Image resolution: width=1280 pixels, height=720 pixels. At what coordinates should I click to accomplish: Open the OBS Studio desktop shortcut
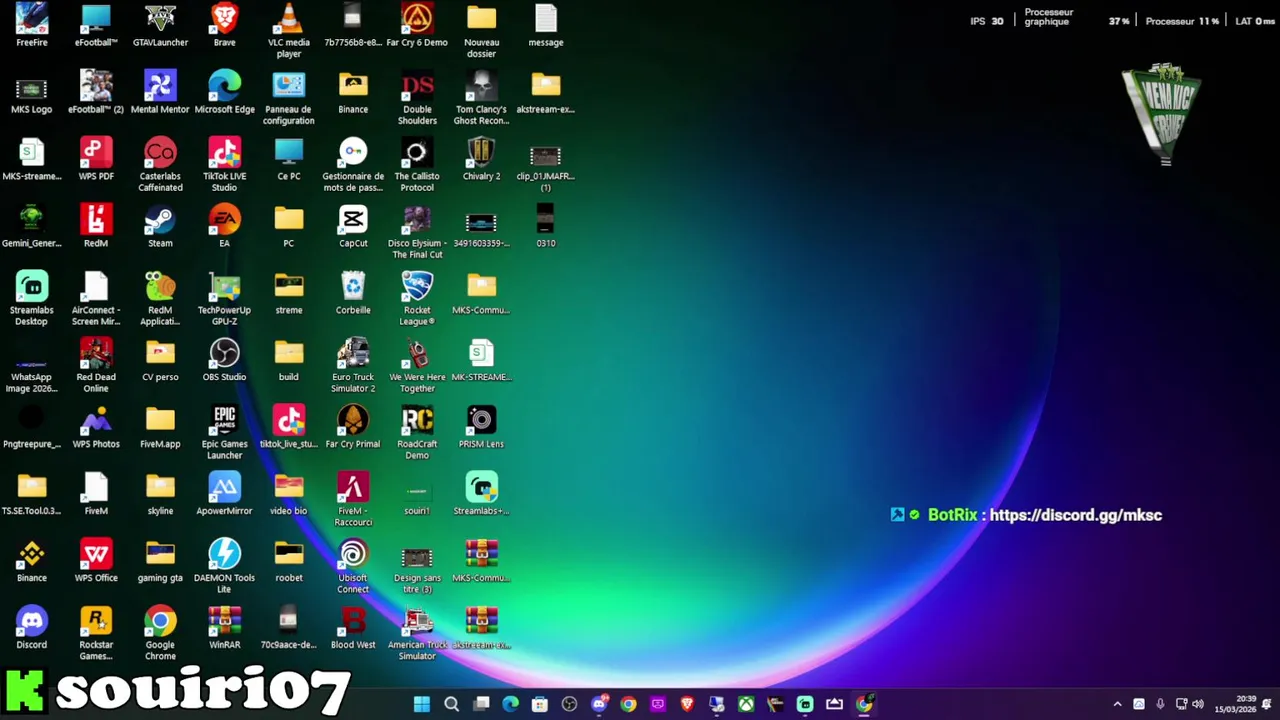224,360
